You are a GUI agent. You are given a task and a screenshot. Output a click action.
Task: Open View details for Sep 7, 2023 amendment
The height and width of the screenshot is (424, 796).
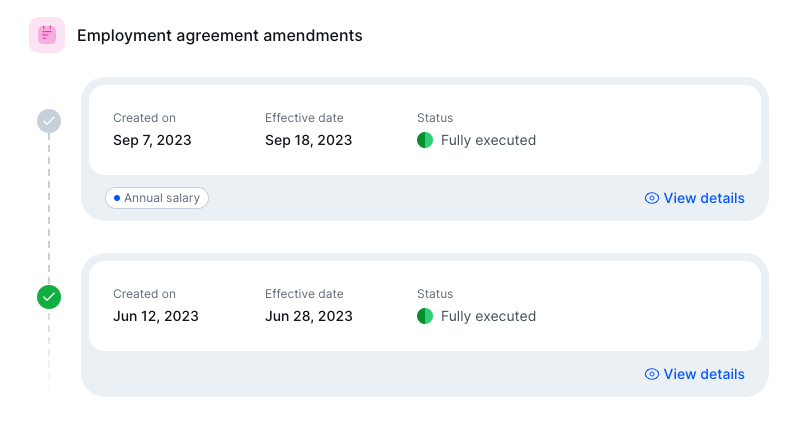click(703, 198)
